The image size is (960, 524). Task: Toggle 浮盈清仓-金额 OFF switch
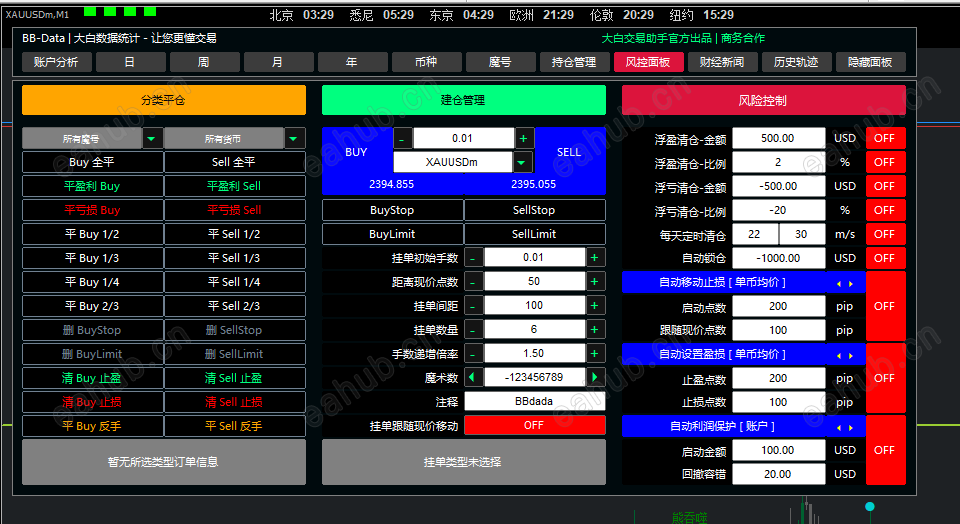coord(885,138)
